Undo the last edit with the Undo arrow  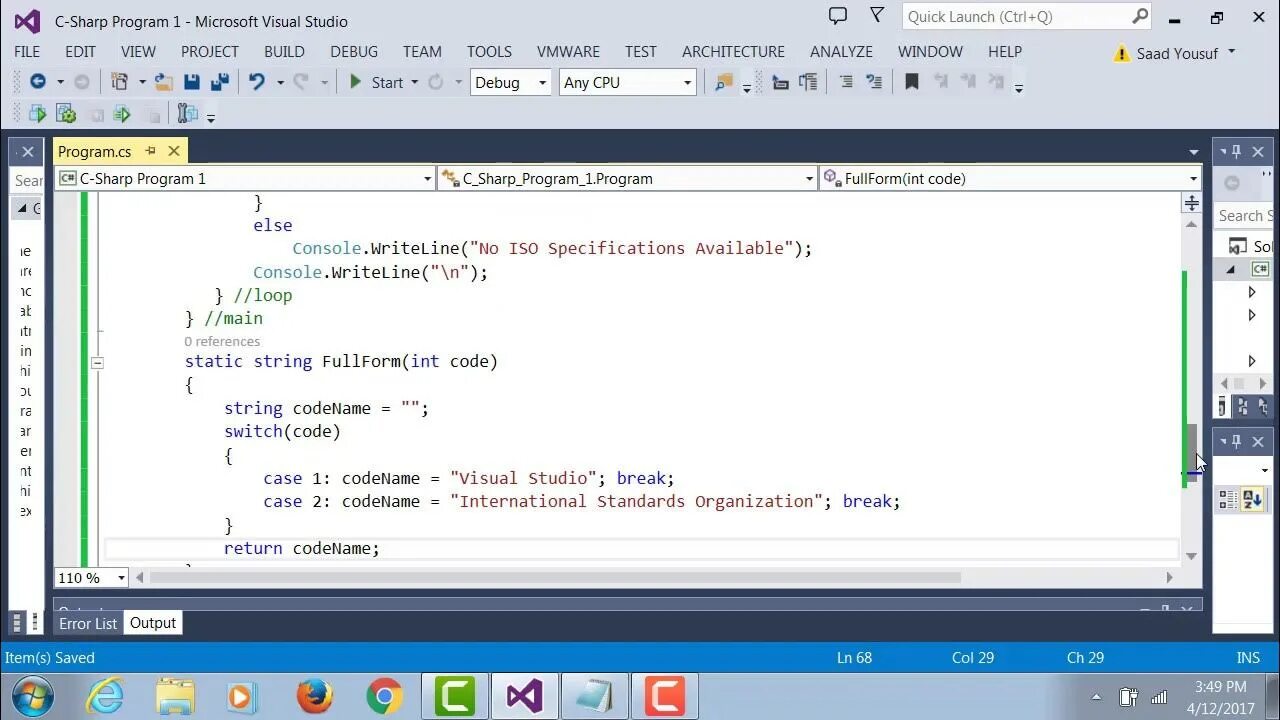point(257,82)
